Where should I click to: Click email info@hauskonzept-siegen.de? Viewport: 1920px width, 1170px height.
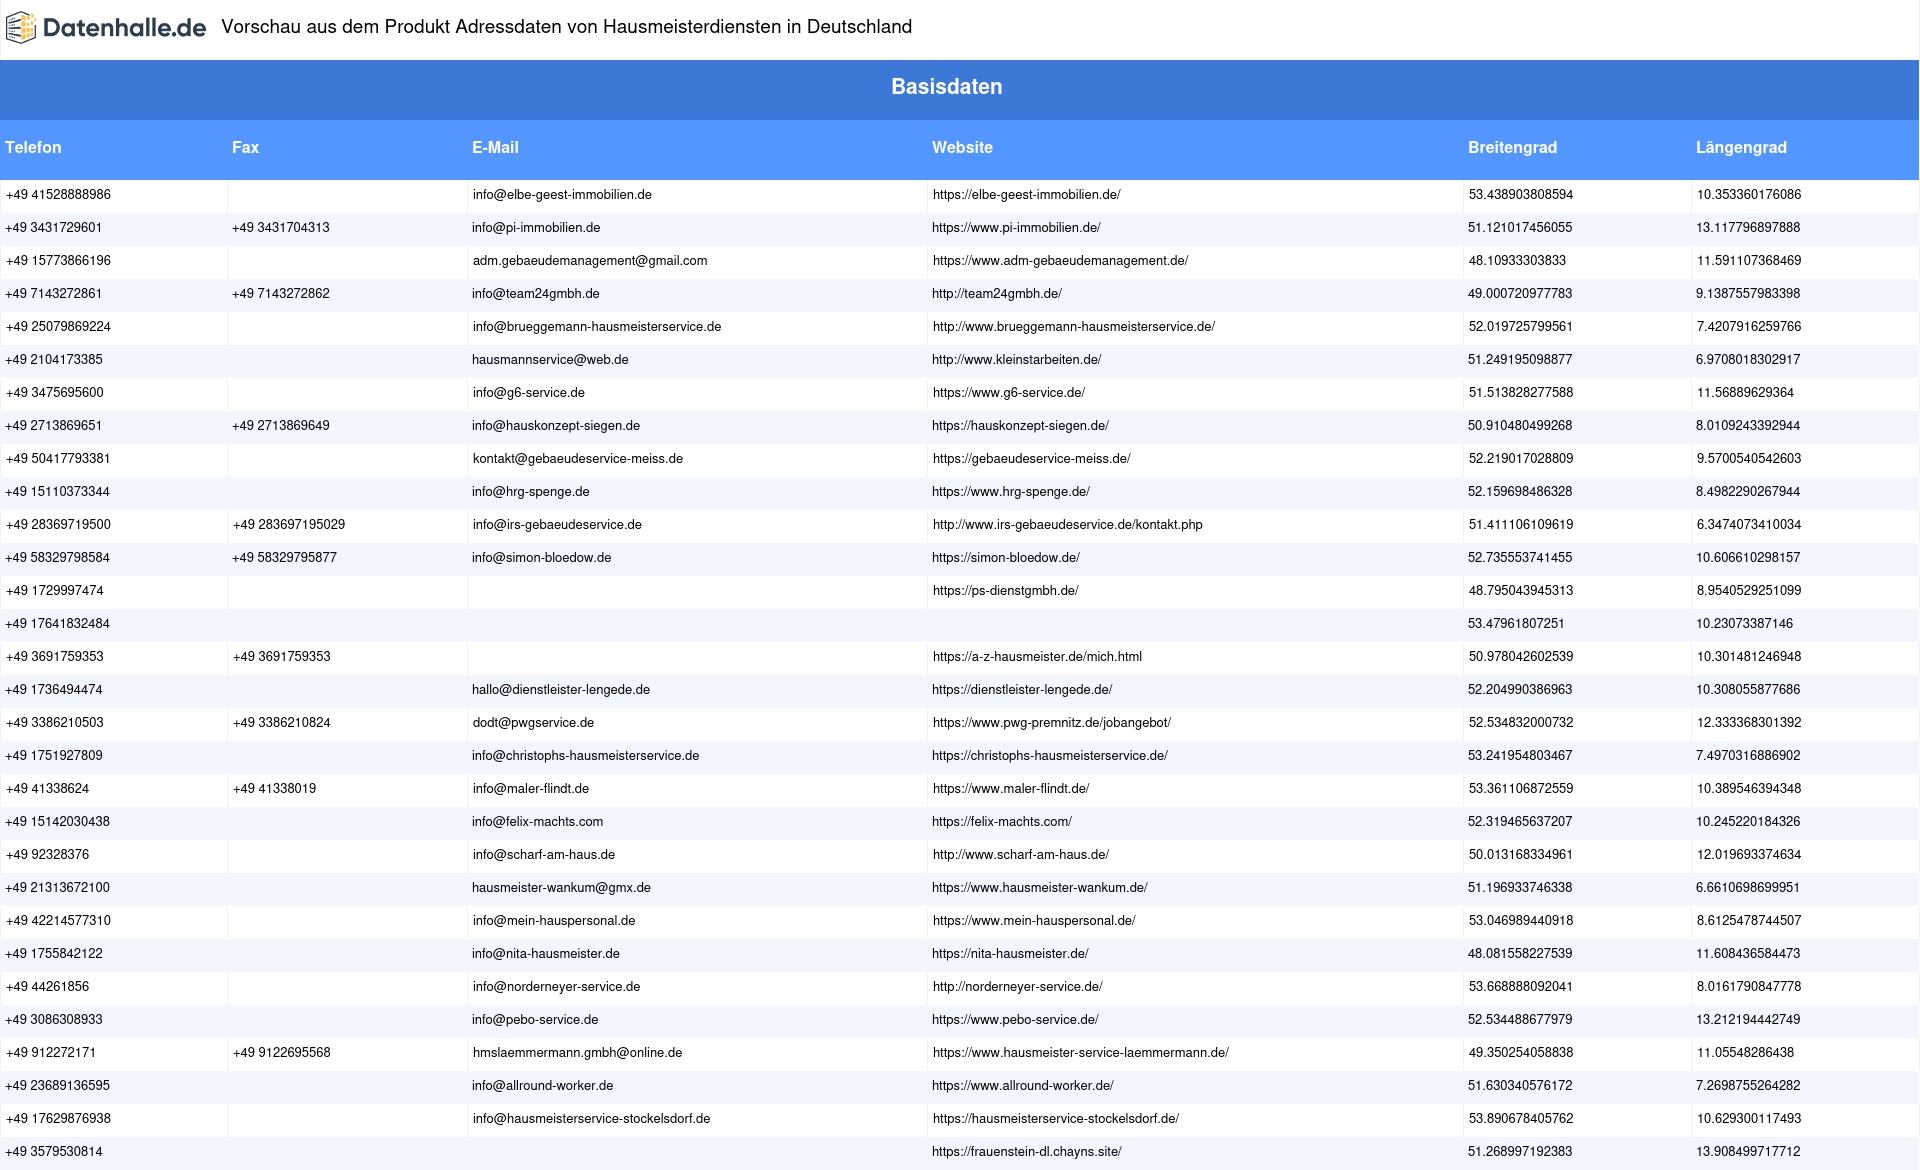tap(556, 426)
